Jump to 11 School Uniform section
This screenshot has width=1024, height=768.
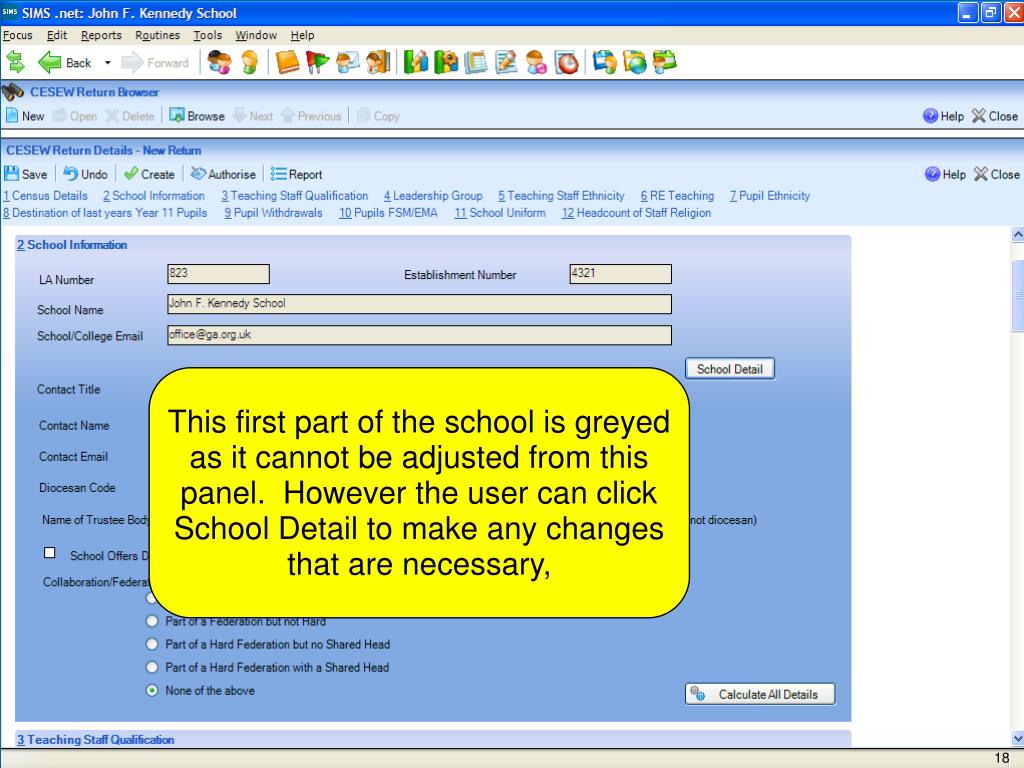coord(500,213)
